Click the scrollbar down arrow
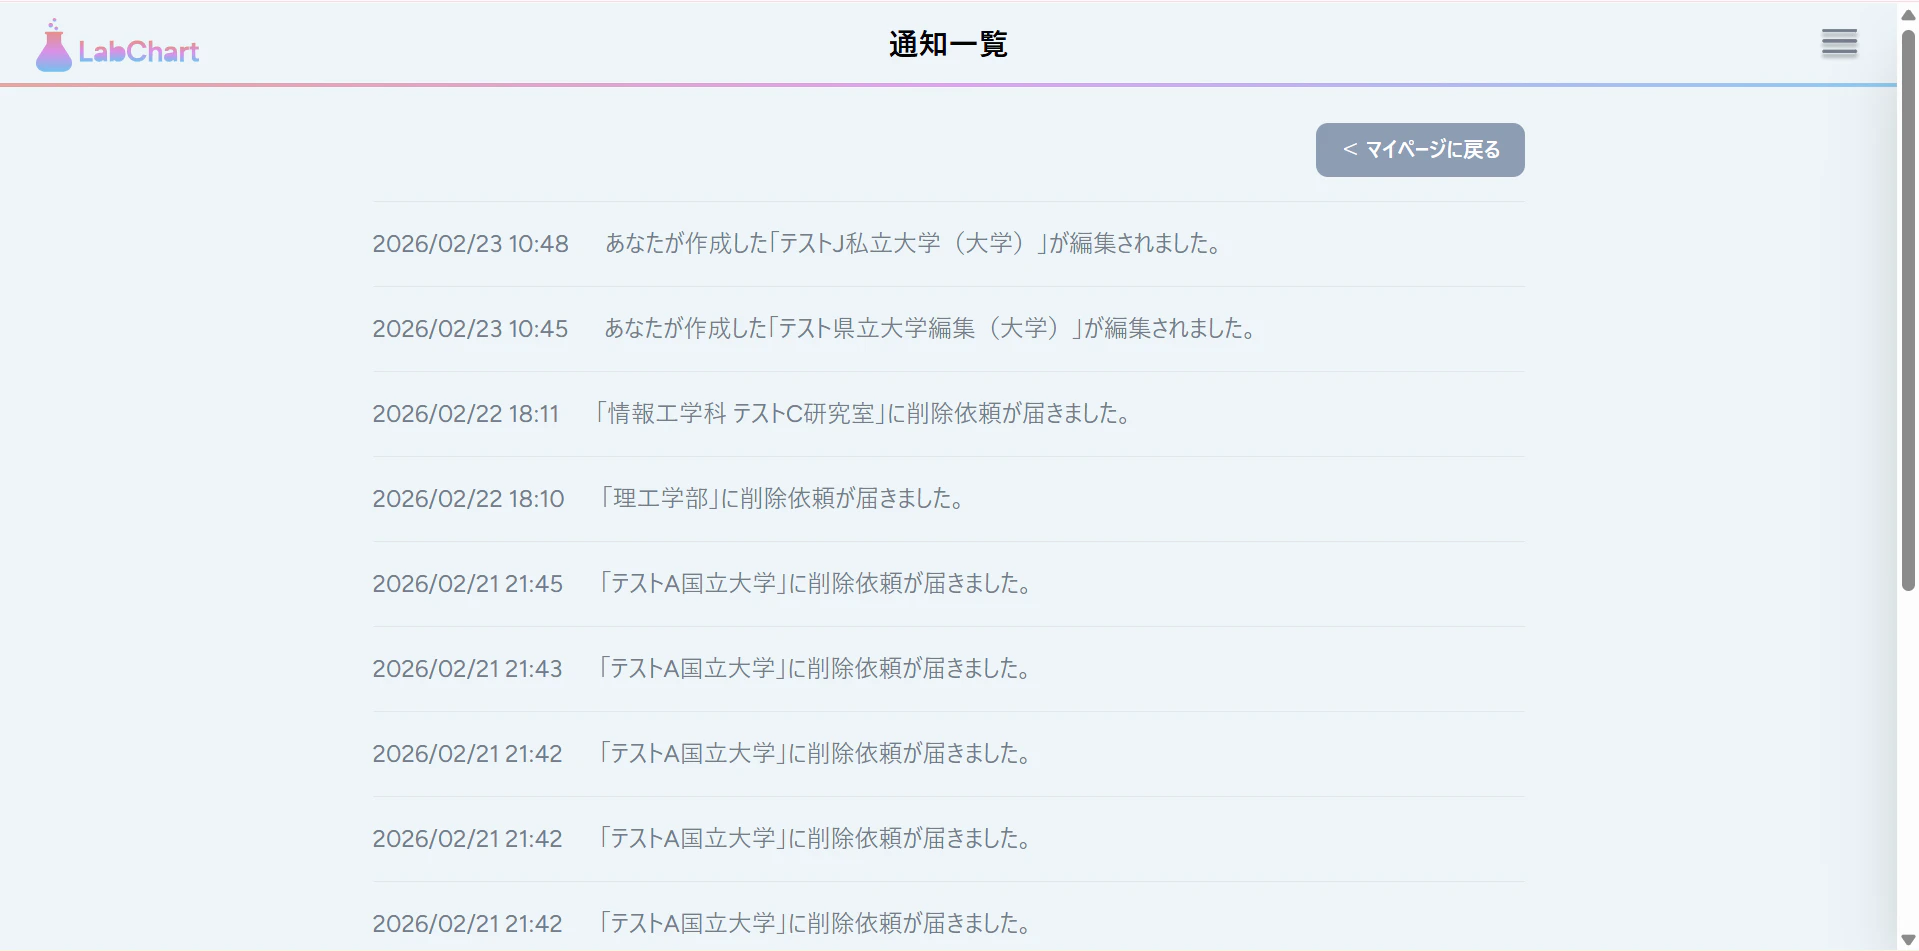Screen dimensions: 1919x951 point(1908,940)
